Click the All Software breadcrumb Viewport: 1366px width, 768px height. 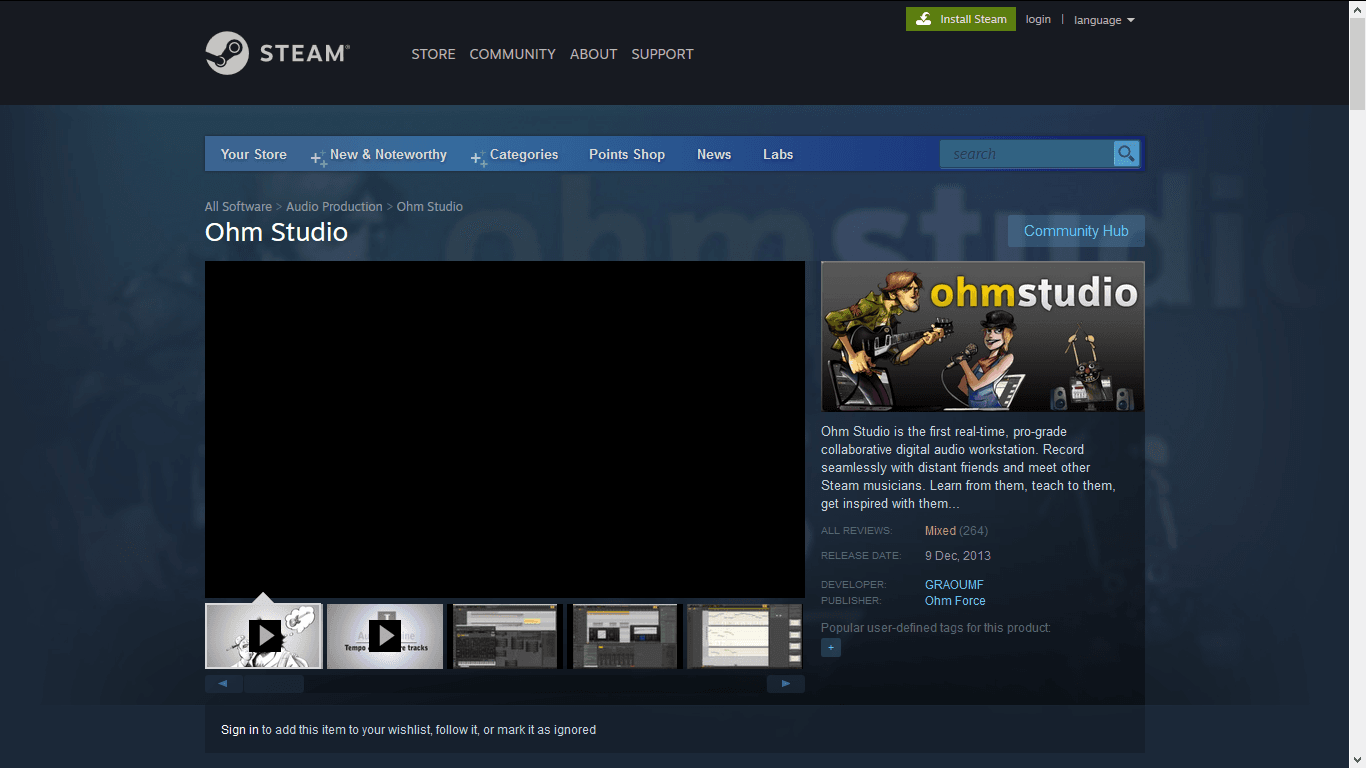tap(238, 207)
